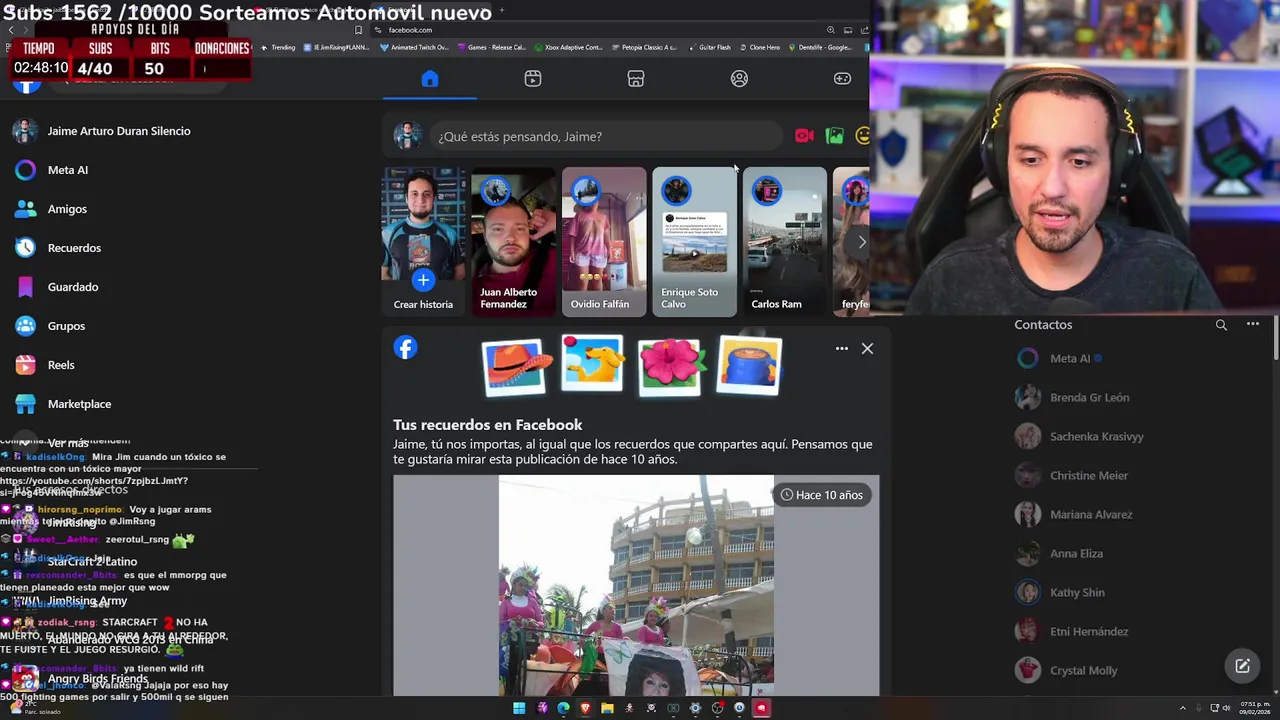This screenshot has height=720, width=1280.
Task: Open chat with Crystal Molly
Action: (1066, 670)
